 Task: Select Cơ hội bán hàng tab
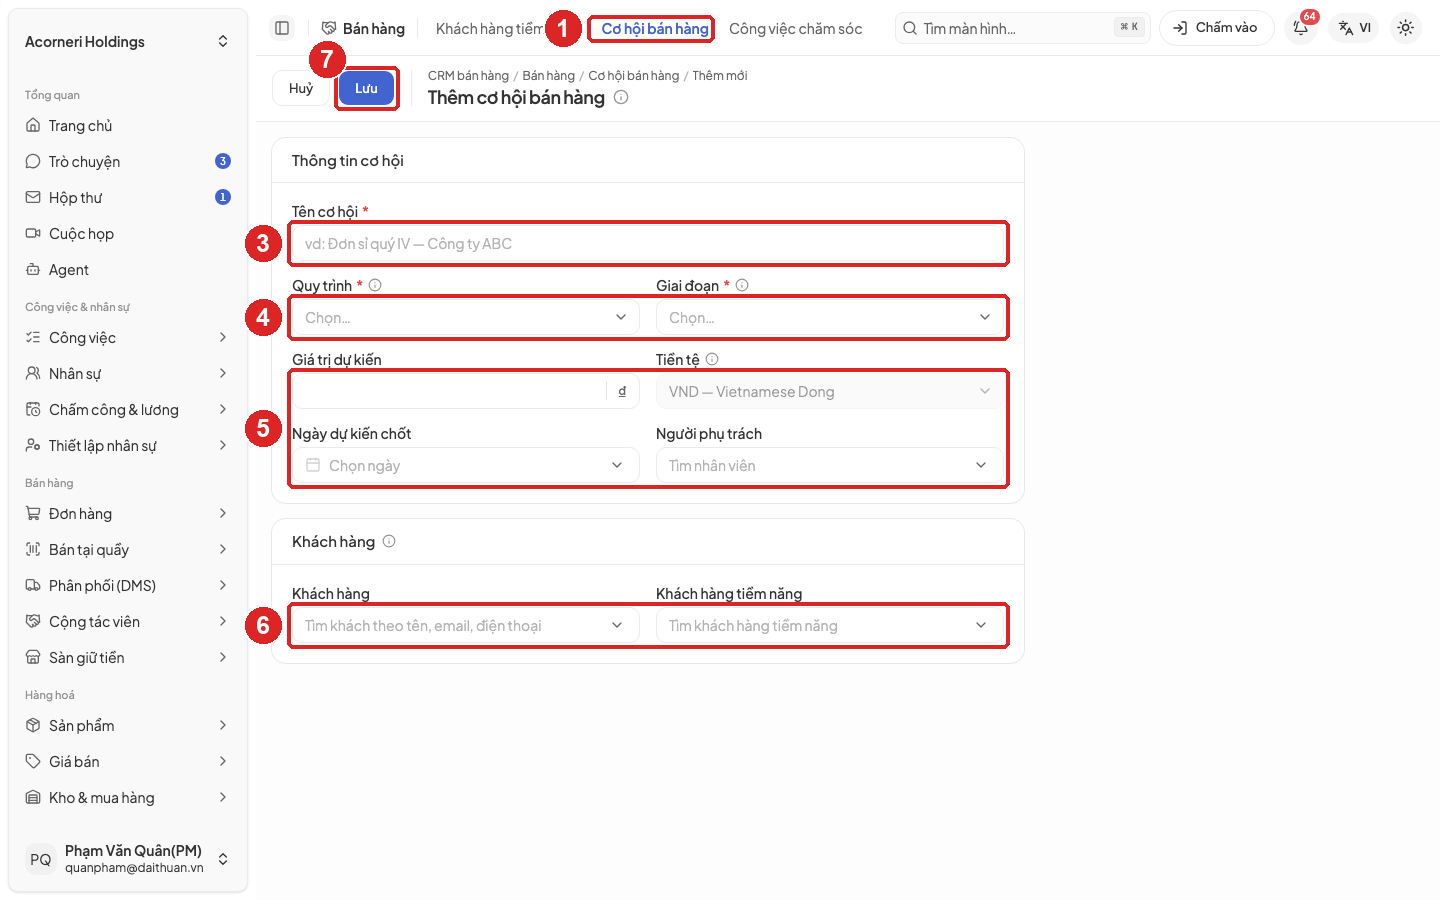[x=655, y=29]
